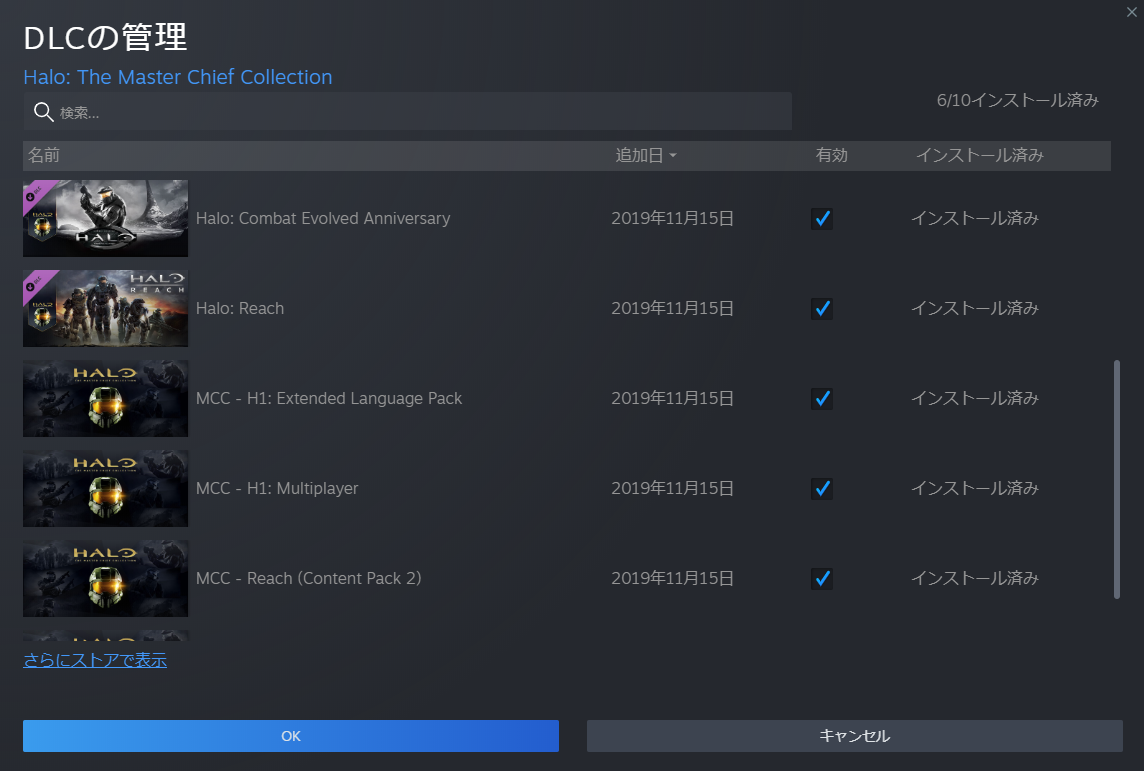Click the DLC list vertical scrollbar
This screenshot has height=771, width=1144.
coord(1116,479)
